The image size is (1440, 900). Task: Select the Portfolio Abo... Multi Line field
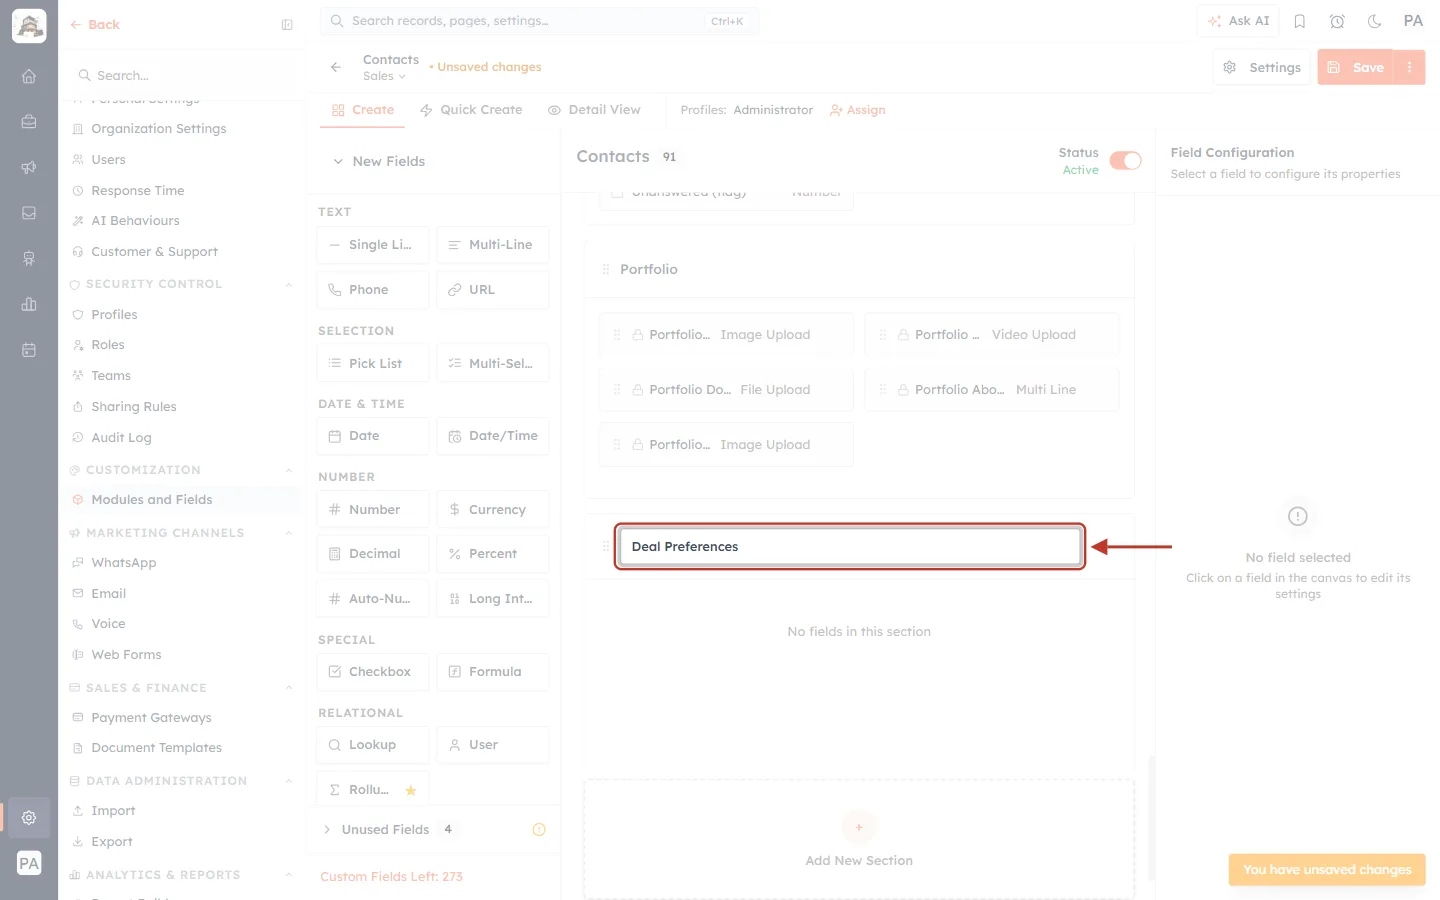(x=992, y=390)
